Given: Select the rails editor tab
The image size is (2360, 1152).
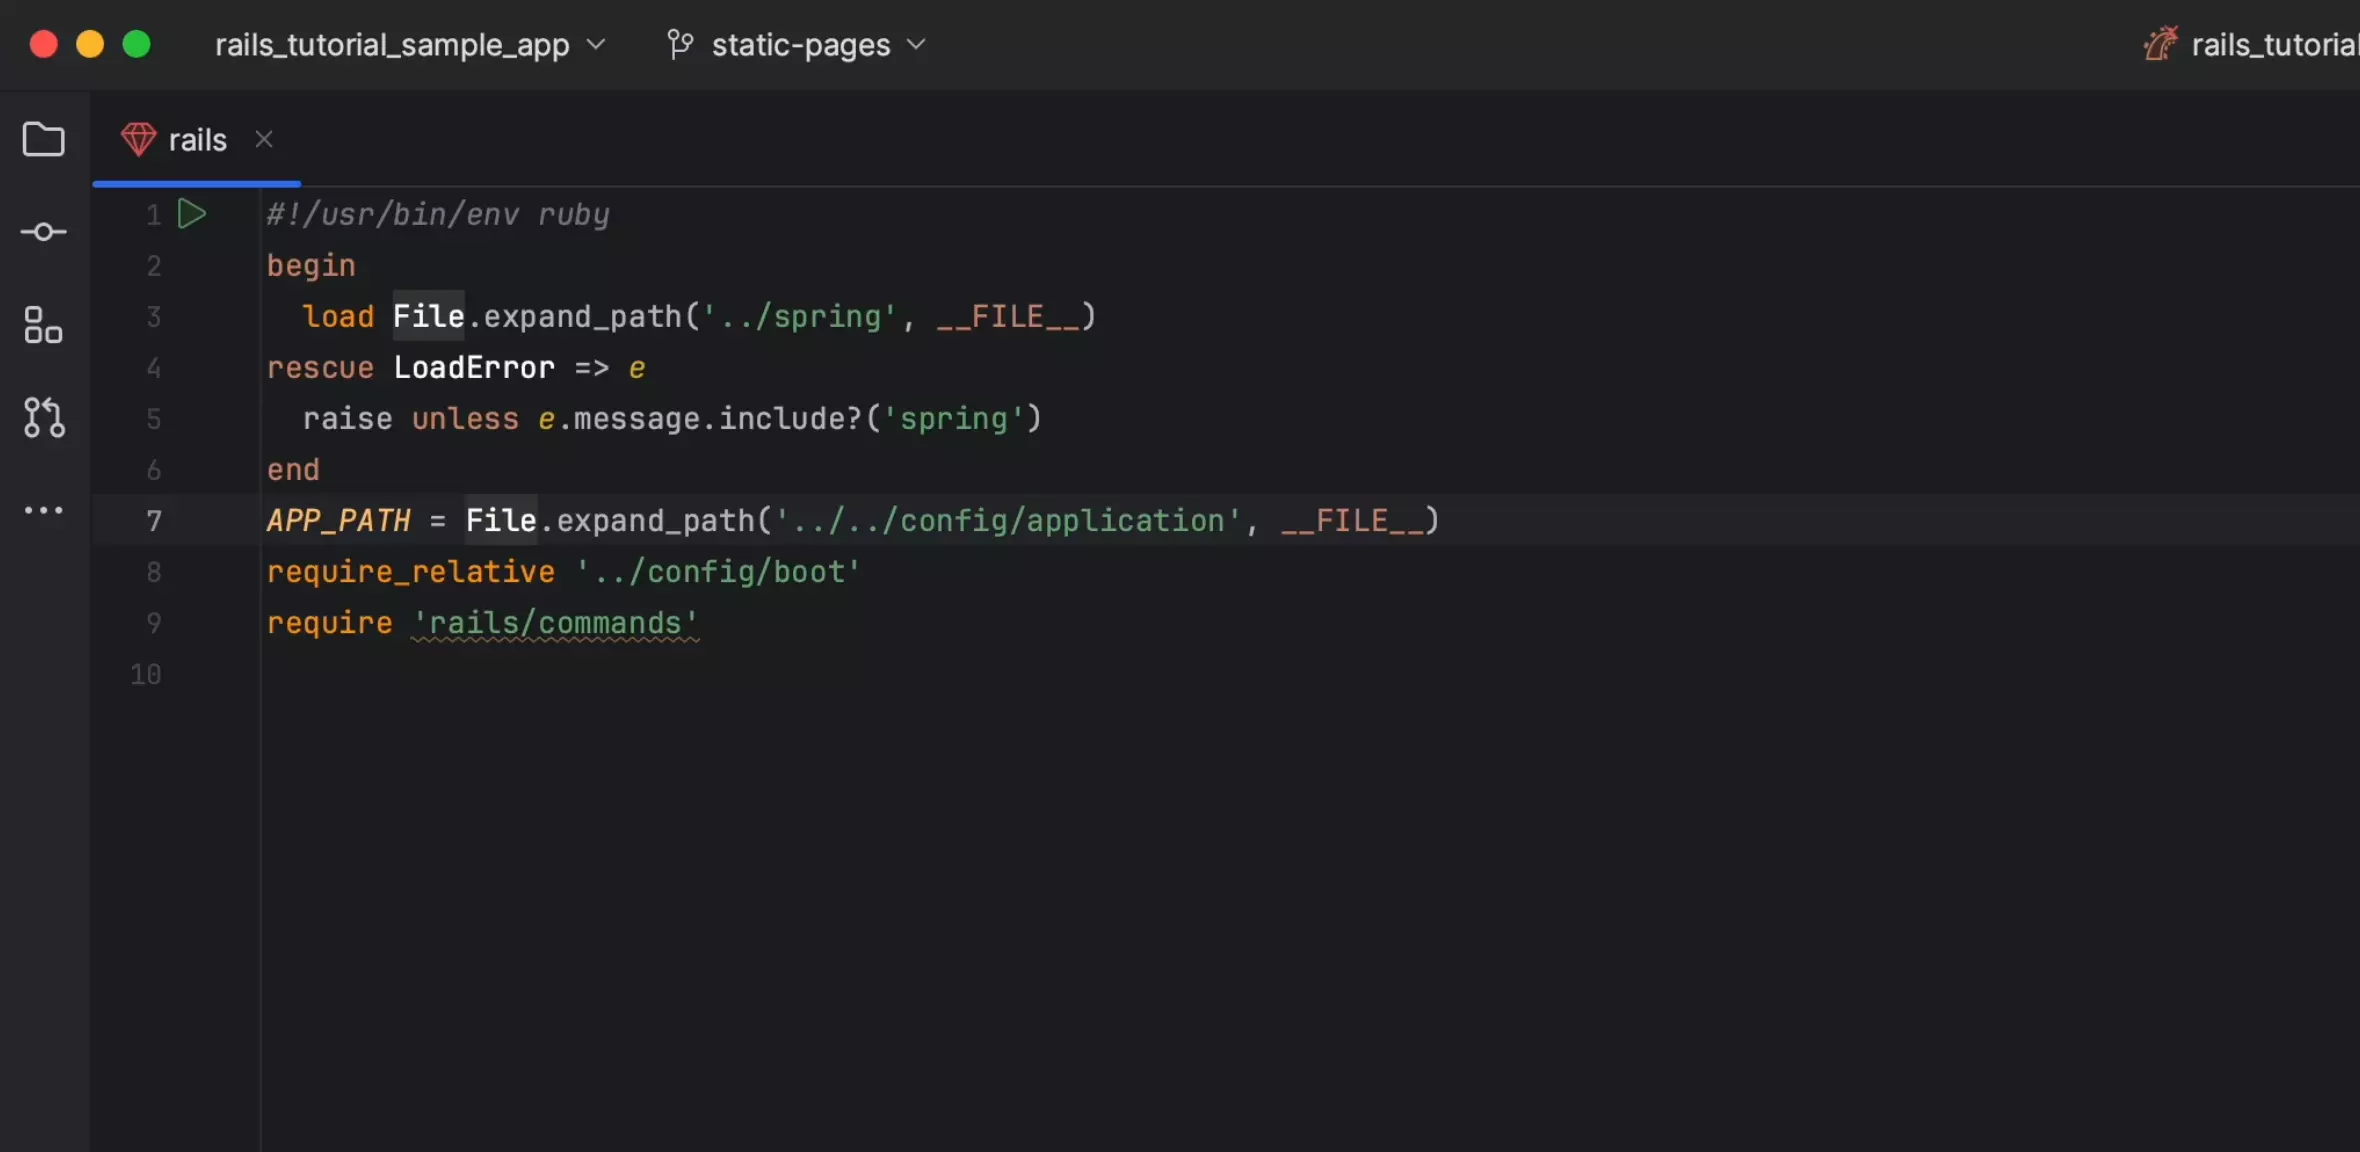Looking at the screenshot, I should (197, 140).
